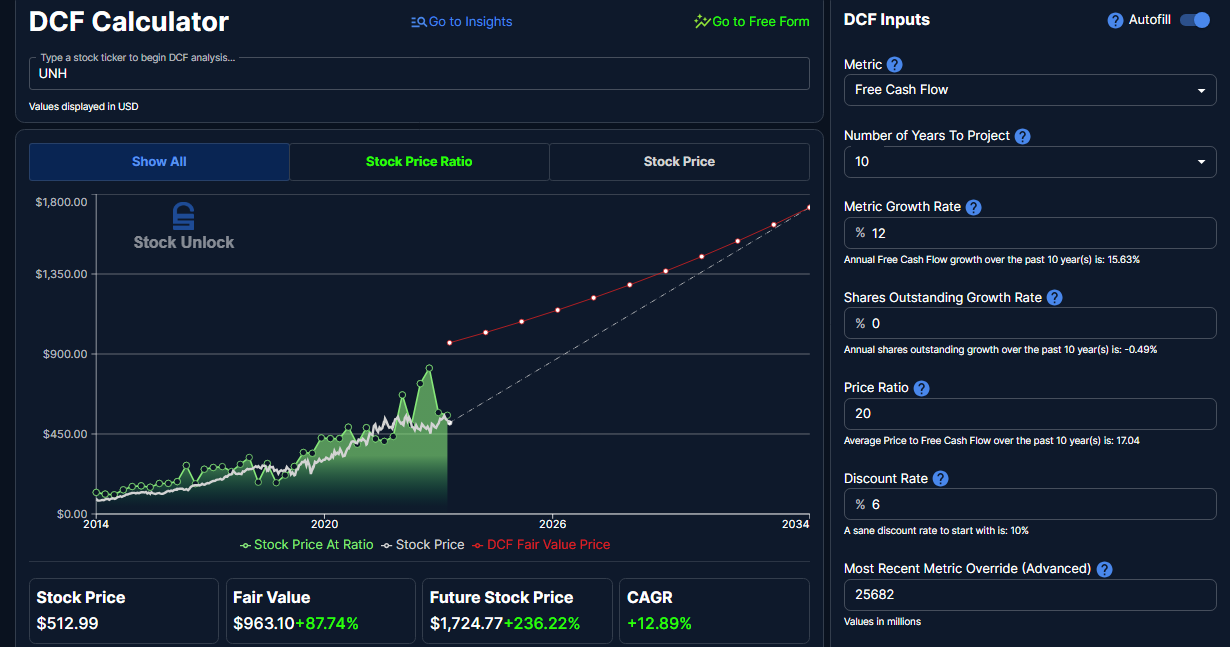This screenshot has width=1230, height=647.
Task: Open the help icon beside Metric
Action: click(895, 64)
